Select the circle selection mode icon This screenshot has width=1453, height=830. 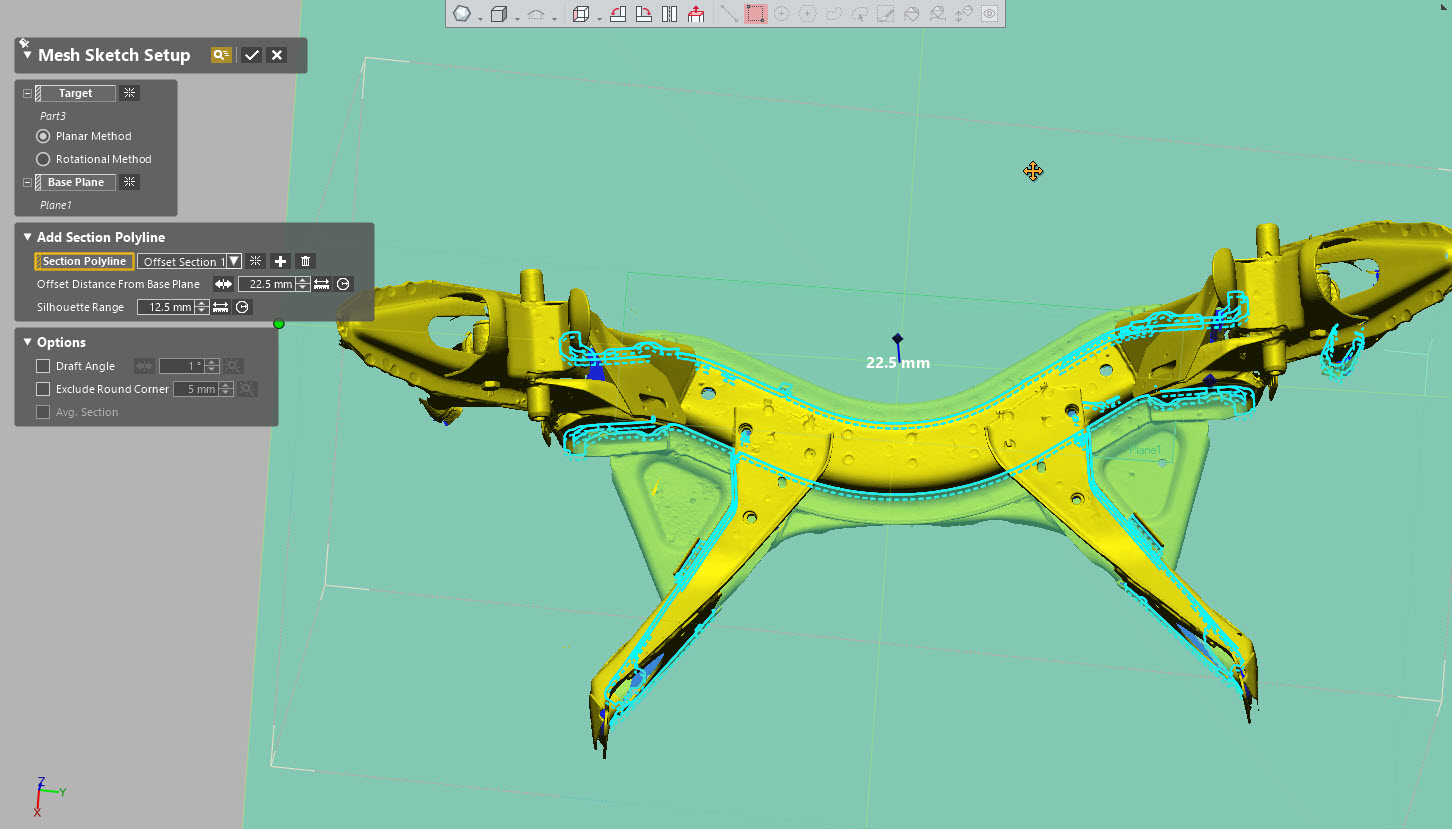click(x=781, y=14)
